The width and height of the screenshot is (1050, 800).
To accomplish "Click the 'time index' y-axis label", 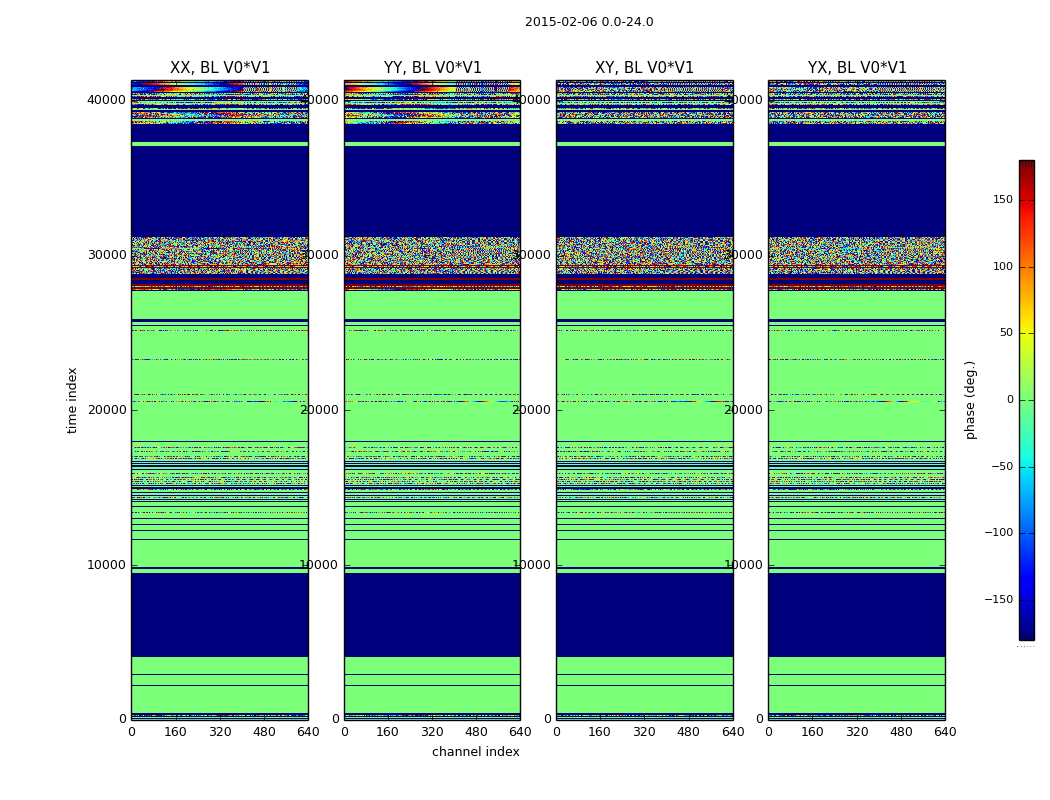I will coord(72,400).
